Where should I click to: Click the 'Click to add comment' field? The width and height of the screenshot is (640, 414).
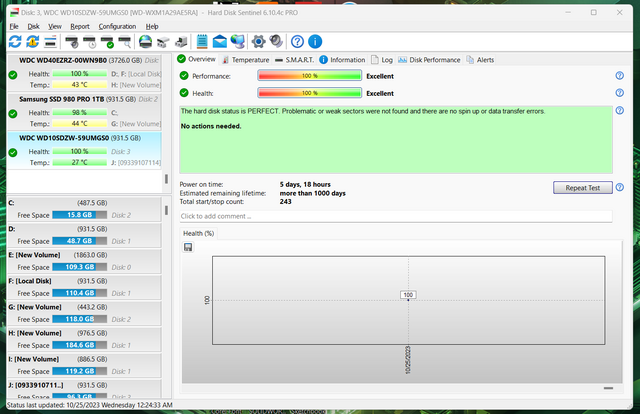click(x=395, y=216)
